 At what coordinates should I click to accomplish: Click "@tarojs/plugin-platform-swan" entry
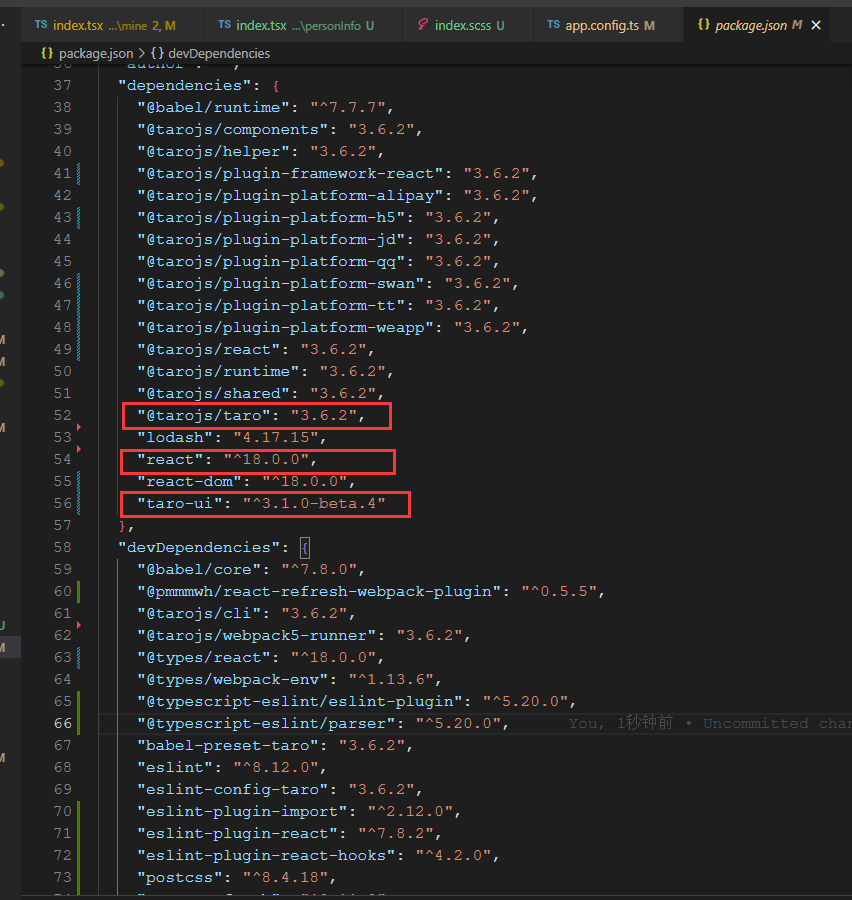click(328, 284)
